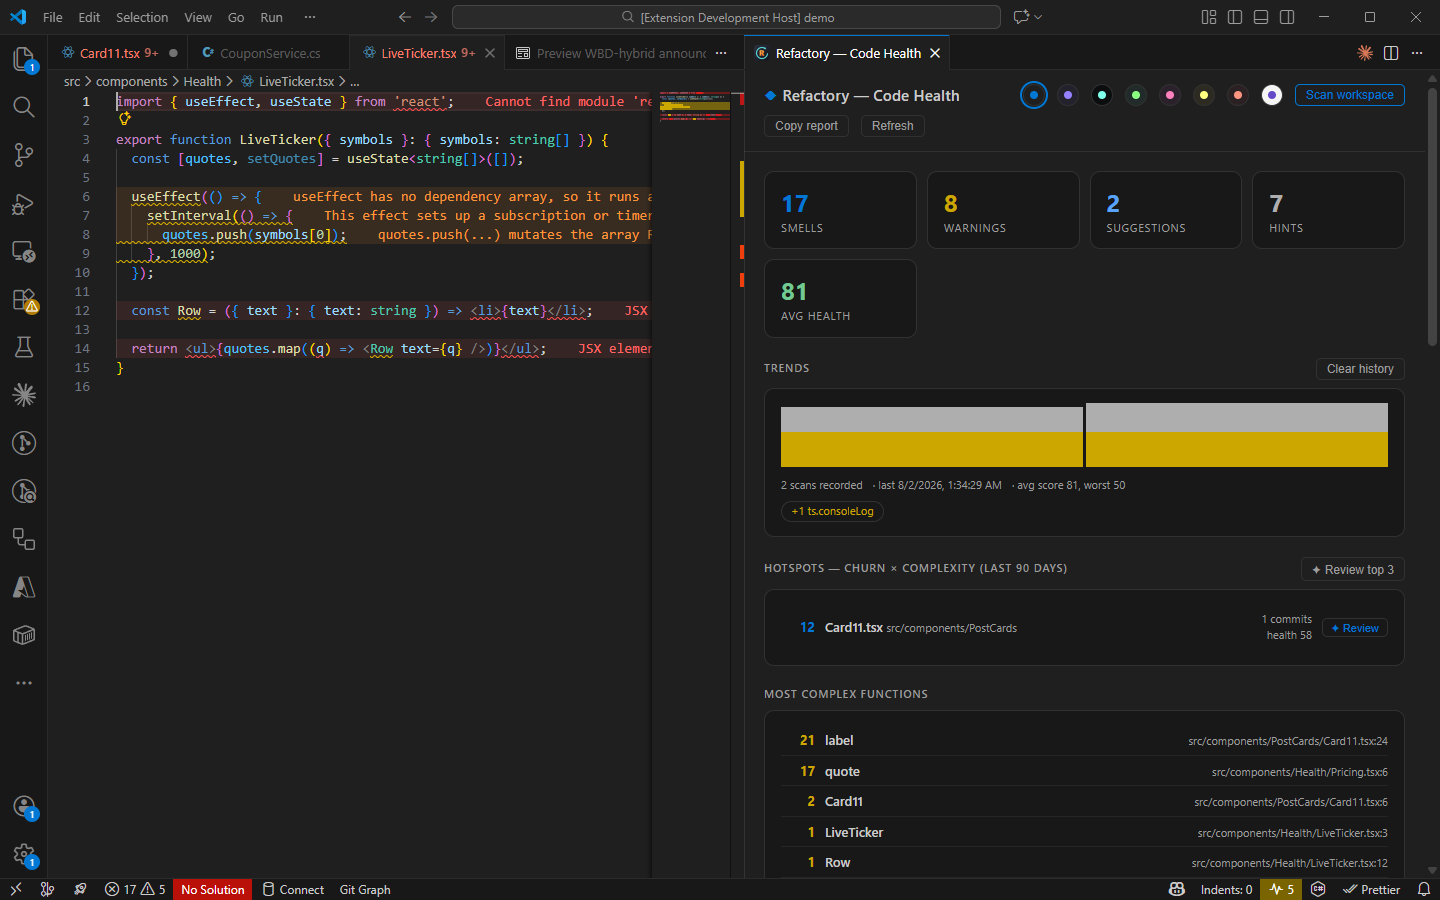The width and height of the screenshot is (1440, 900).
Task: Select the cyan dot on black theme option
Action: tap(1102, 95)
